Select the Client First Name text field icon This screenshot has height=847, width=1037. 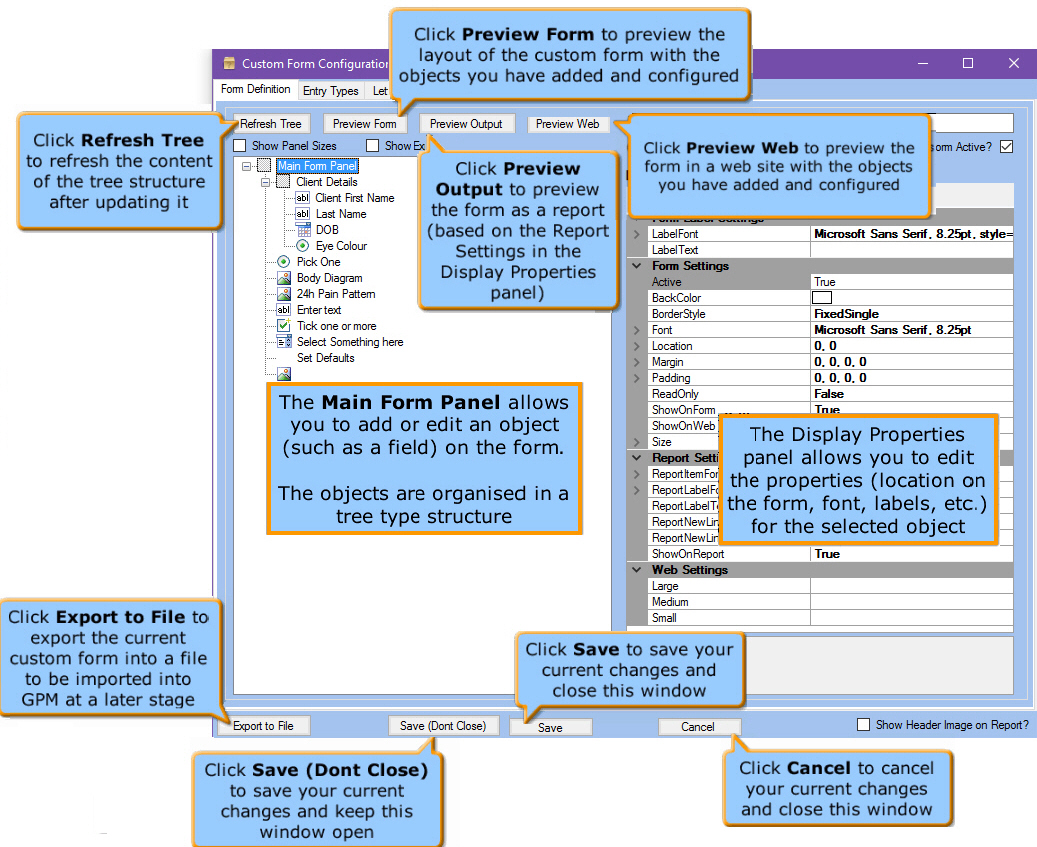303,198
